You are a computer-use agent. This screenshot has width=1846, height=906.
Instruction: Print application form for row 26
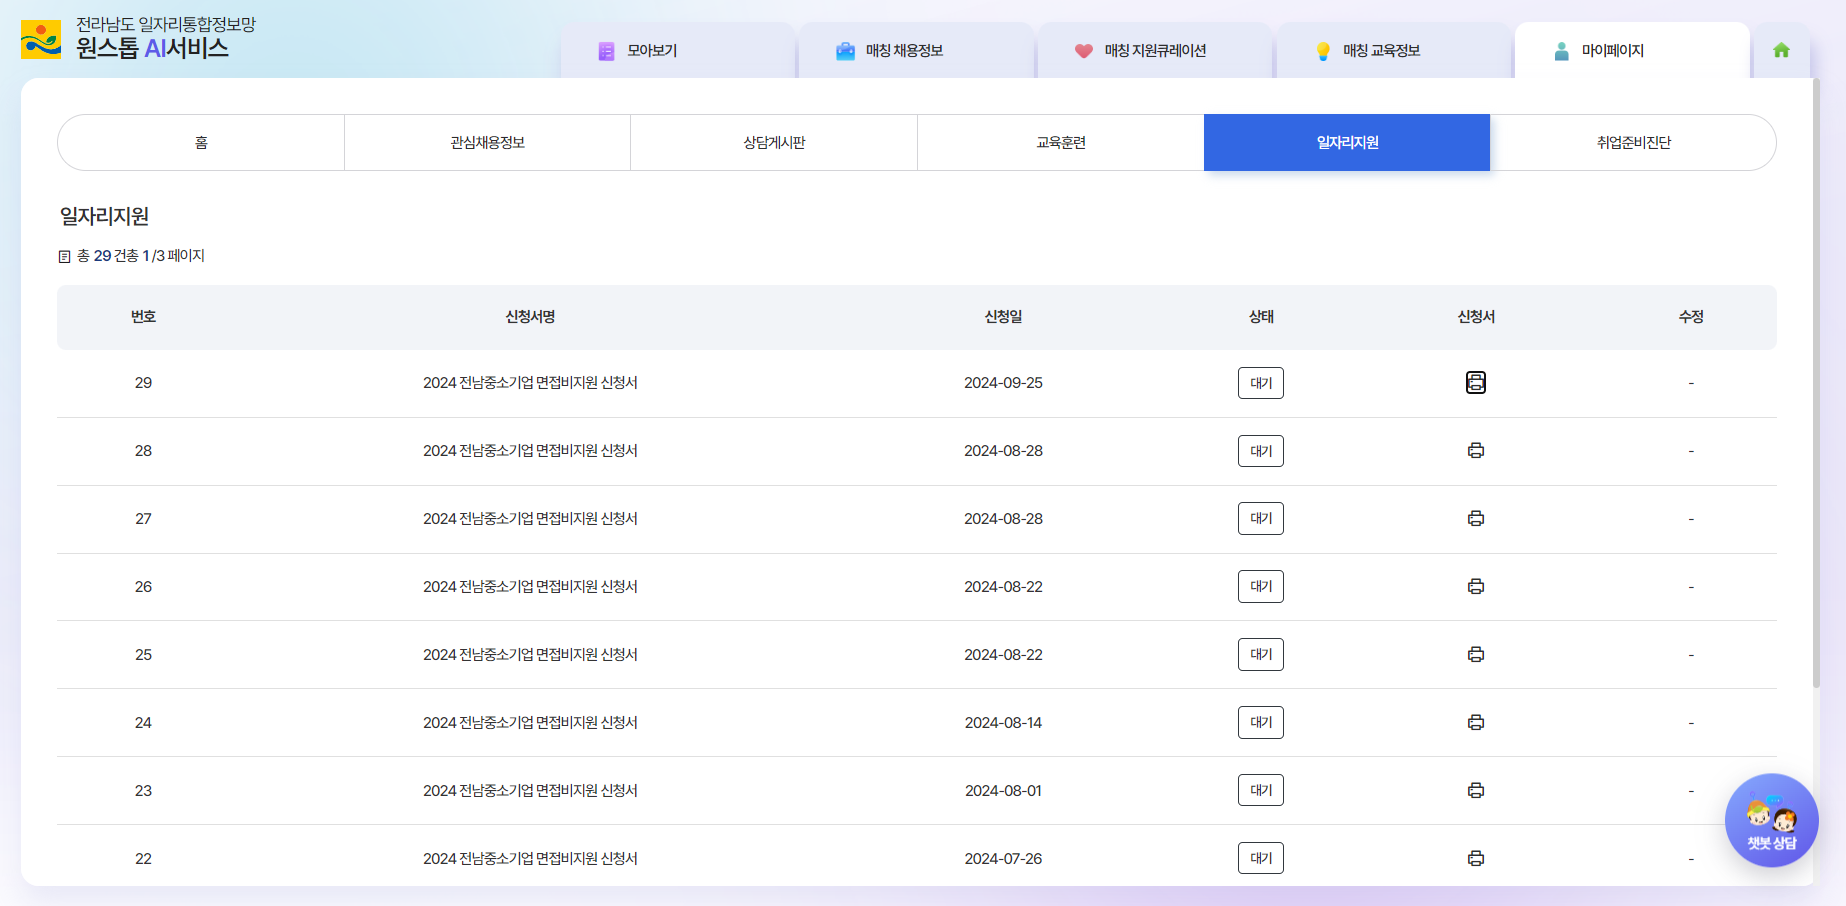tap(1476, 587)
